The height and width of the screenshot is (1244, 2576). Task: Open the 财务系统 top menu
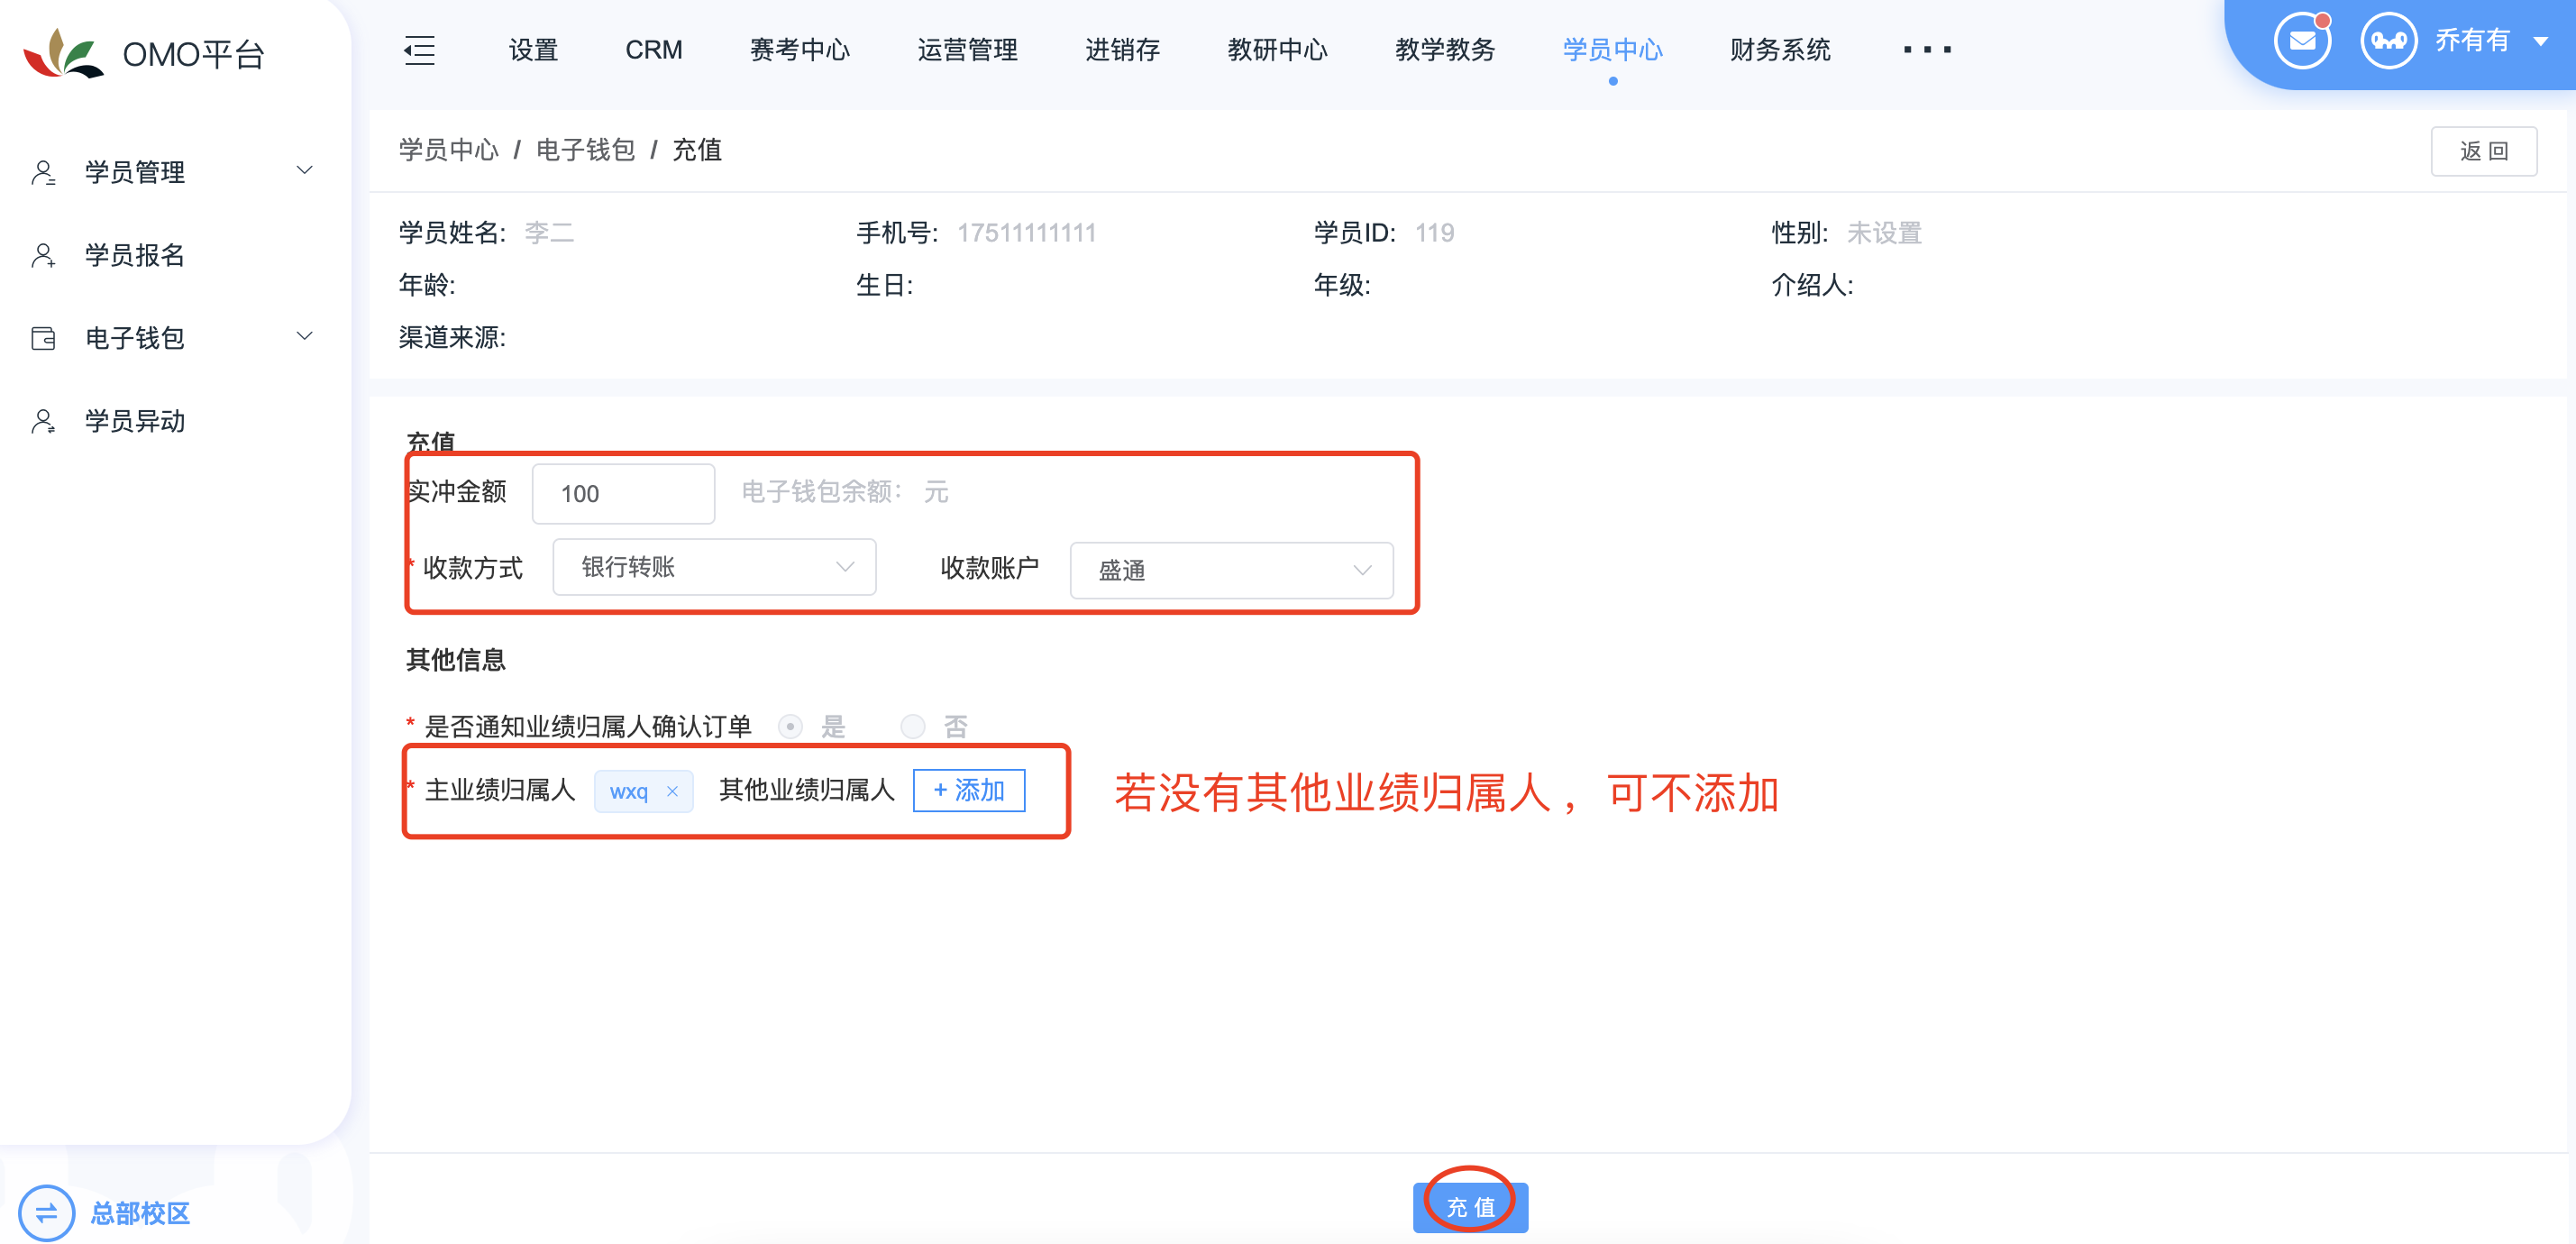point(1780,49)
